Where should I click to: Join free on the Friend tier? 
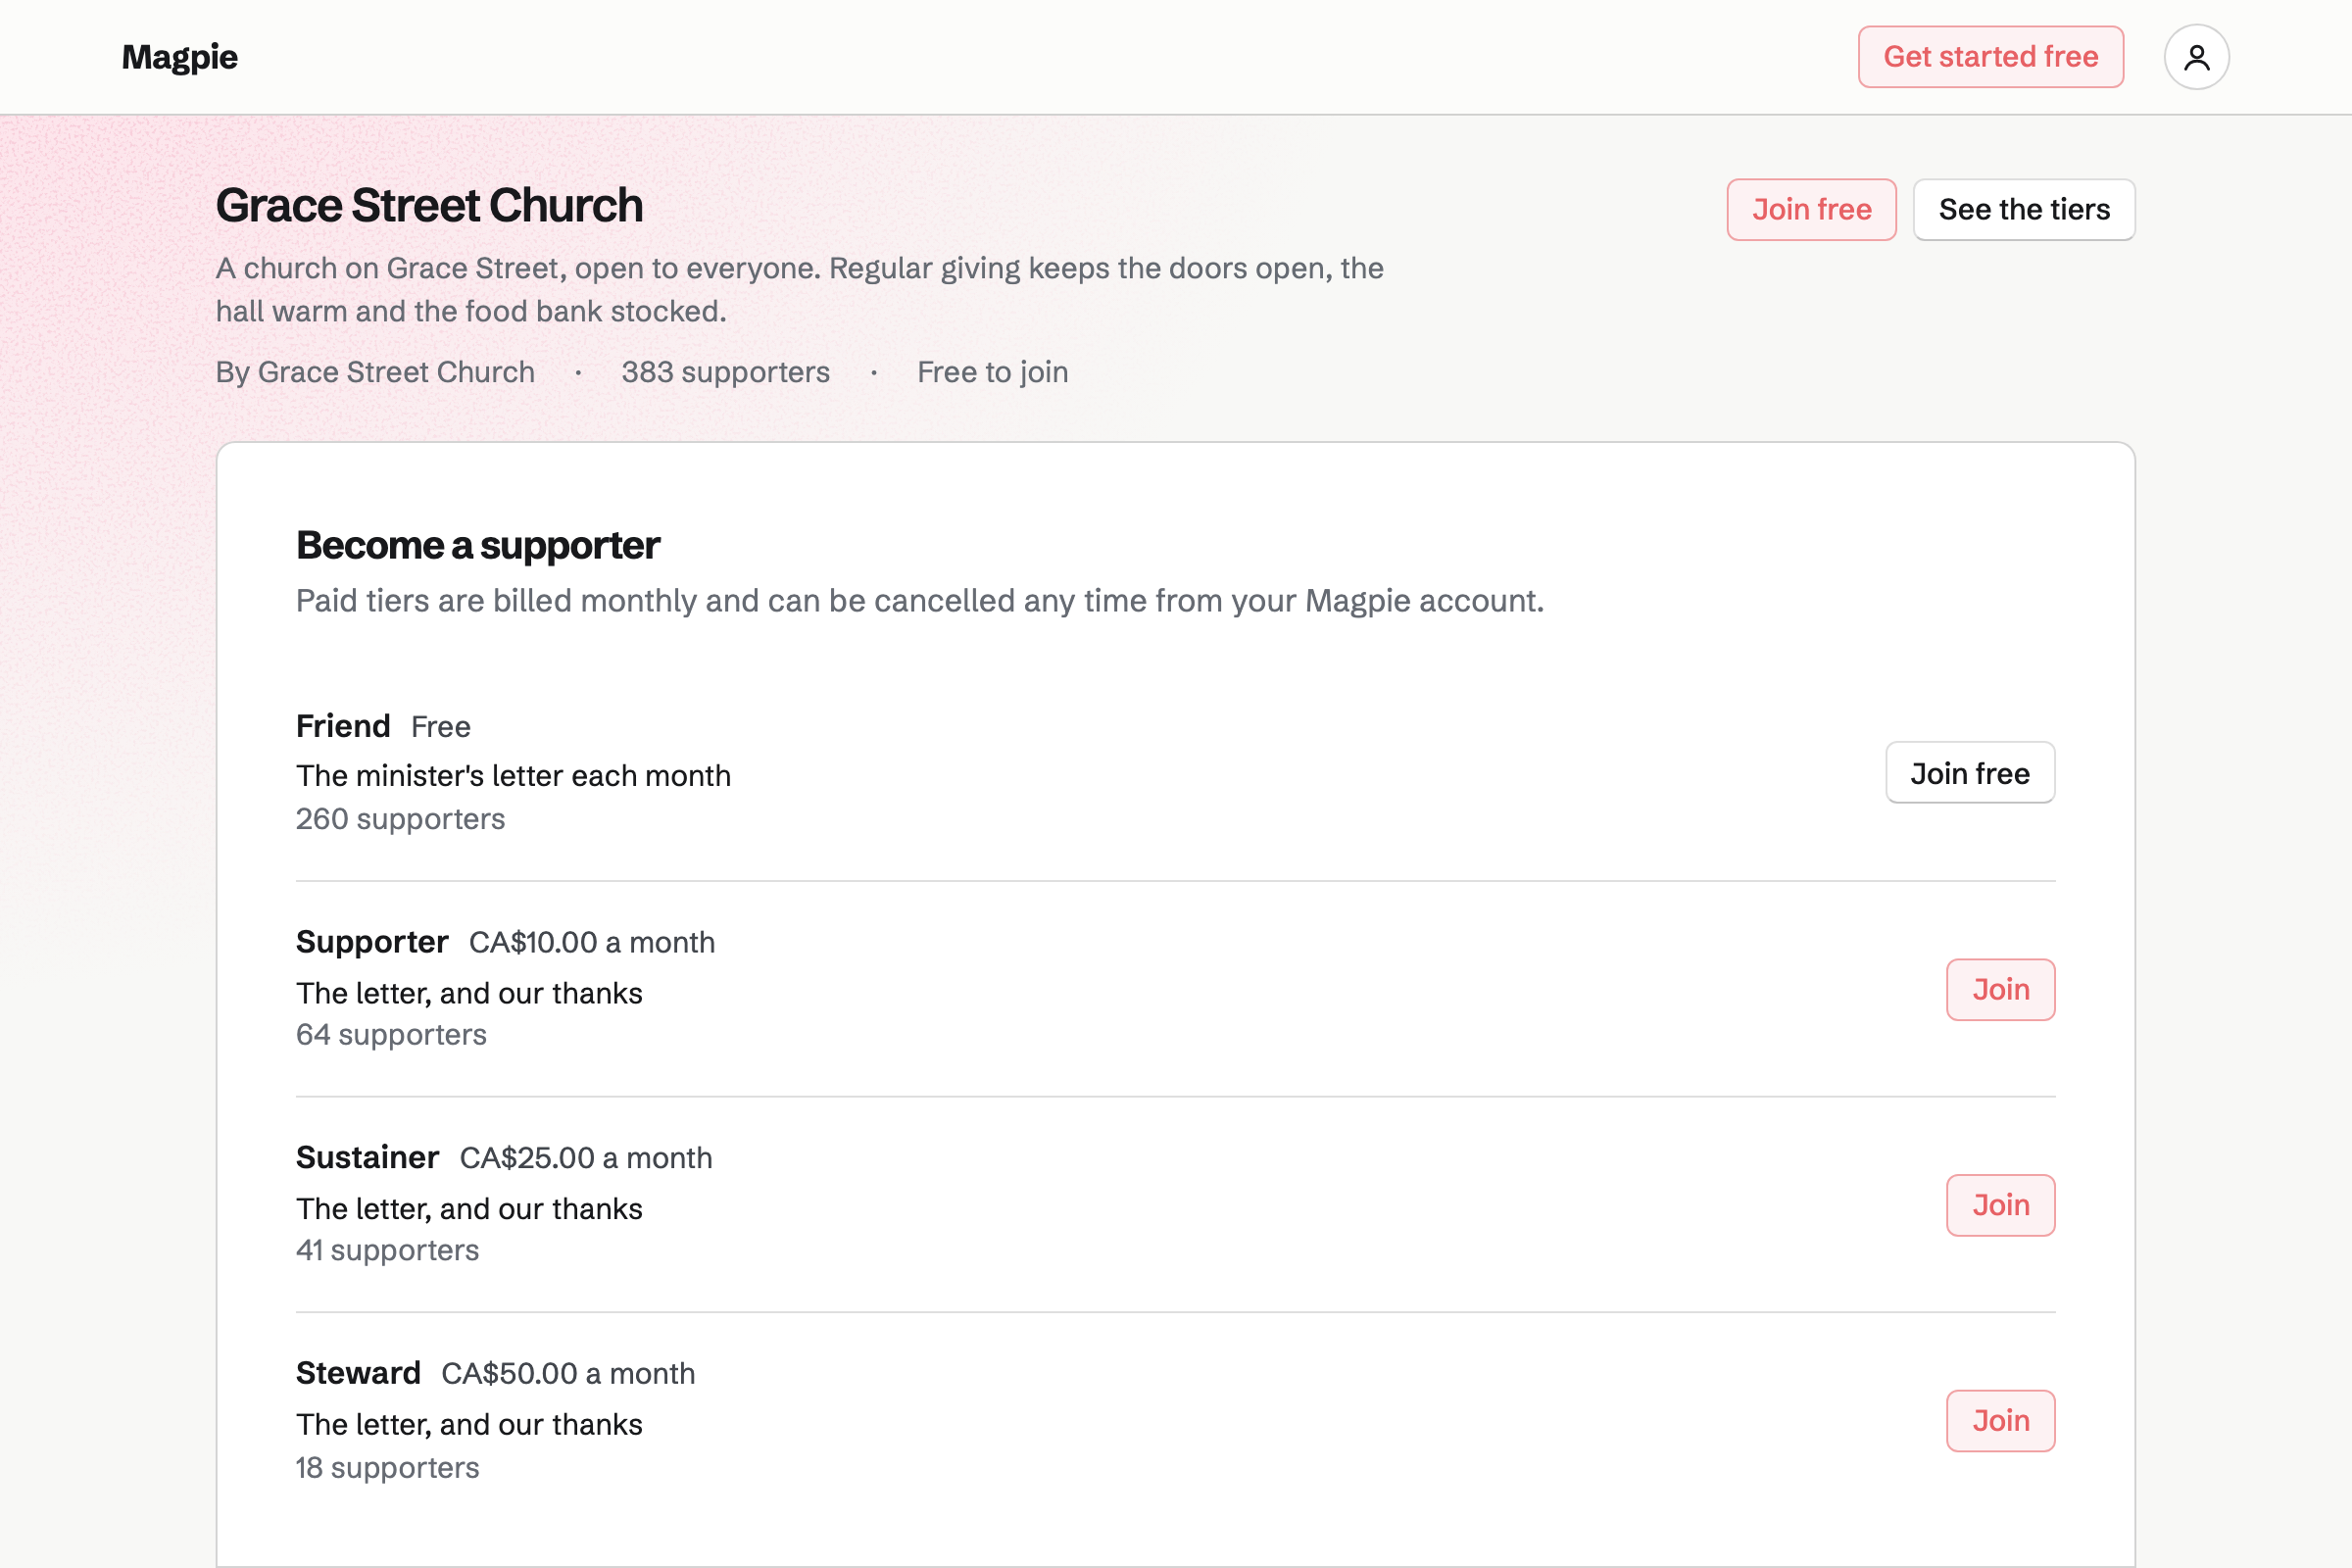point(1970,772)
